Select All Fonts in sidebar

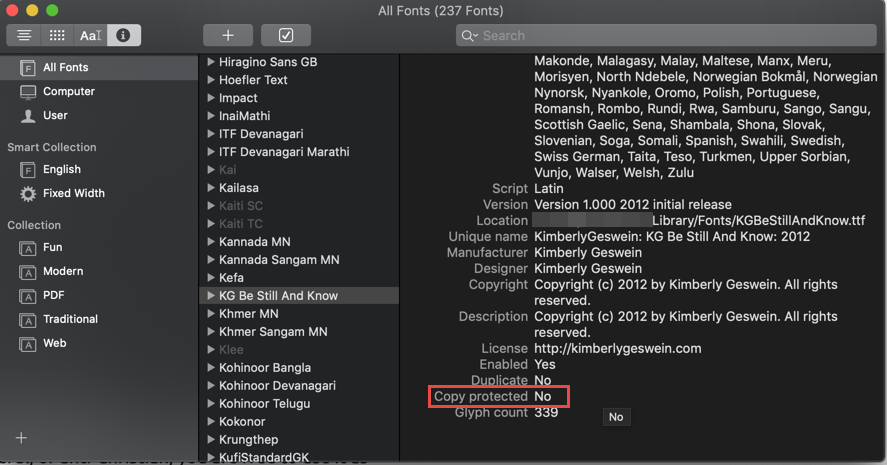point(65,68)
